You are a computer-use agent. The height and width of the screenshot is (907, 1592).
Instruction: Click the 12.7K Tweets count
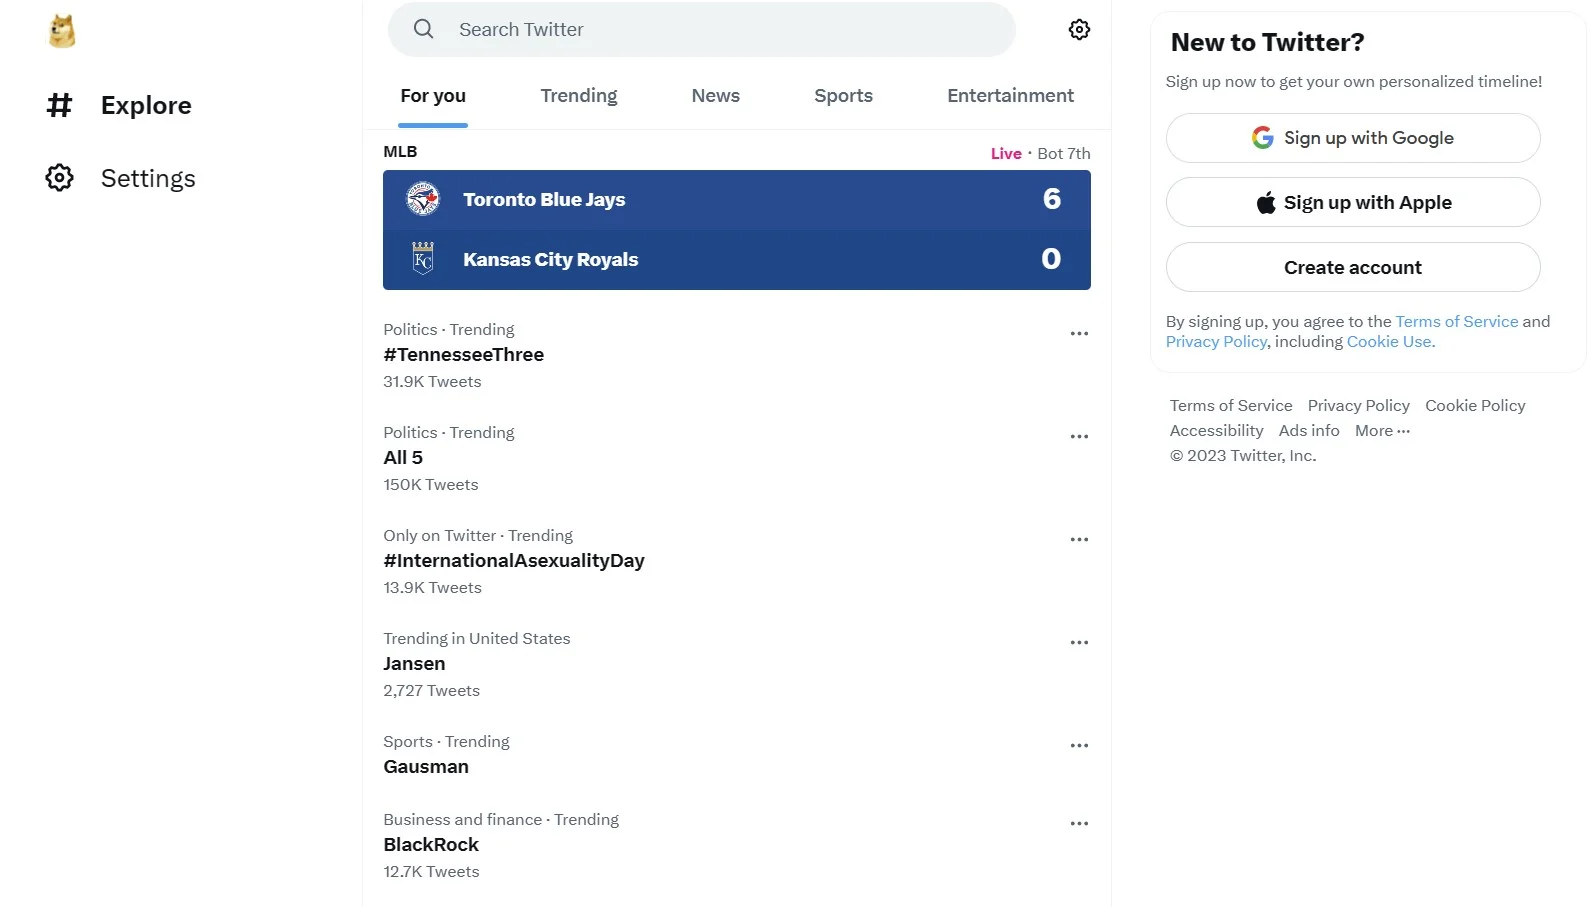[431, 872]
